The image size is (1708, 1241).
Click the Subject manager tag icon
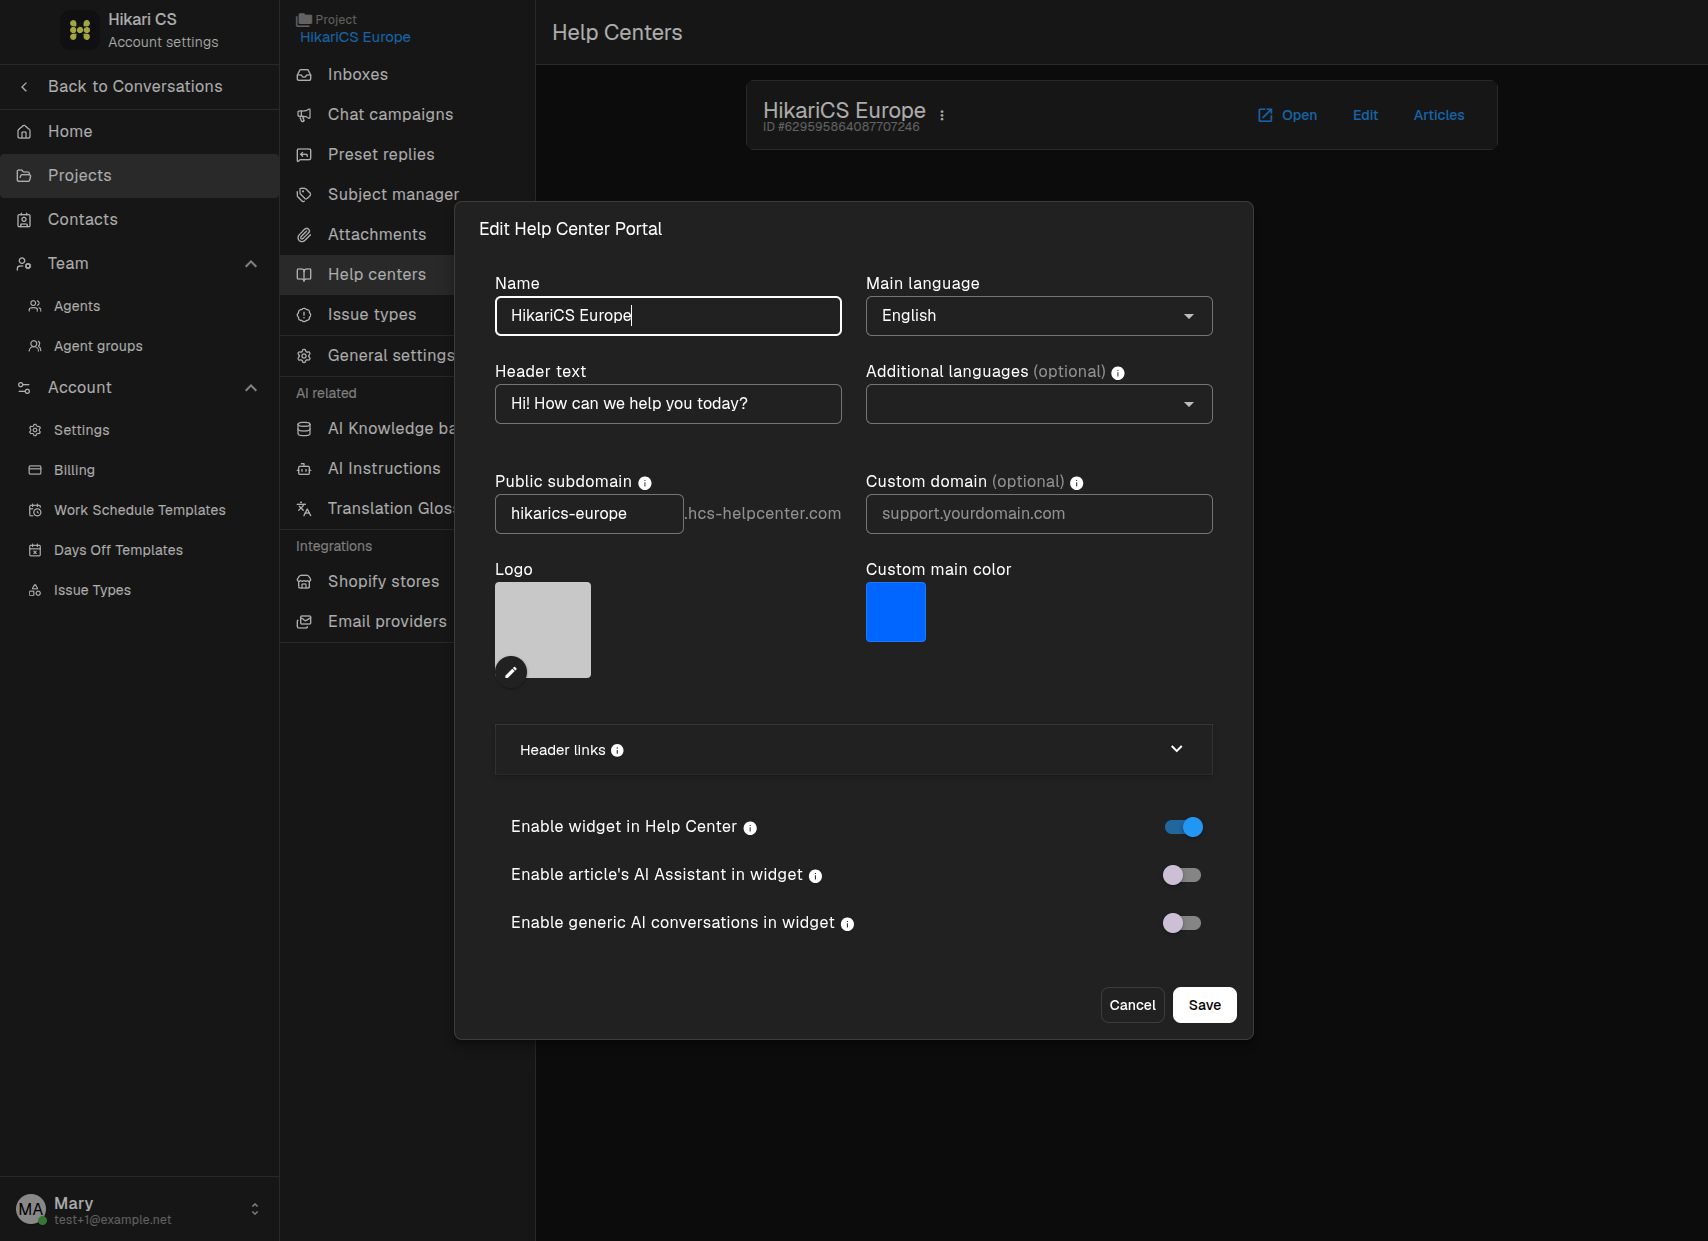[304, 195]
